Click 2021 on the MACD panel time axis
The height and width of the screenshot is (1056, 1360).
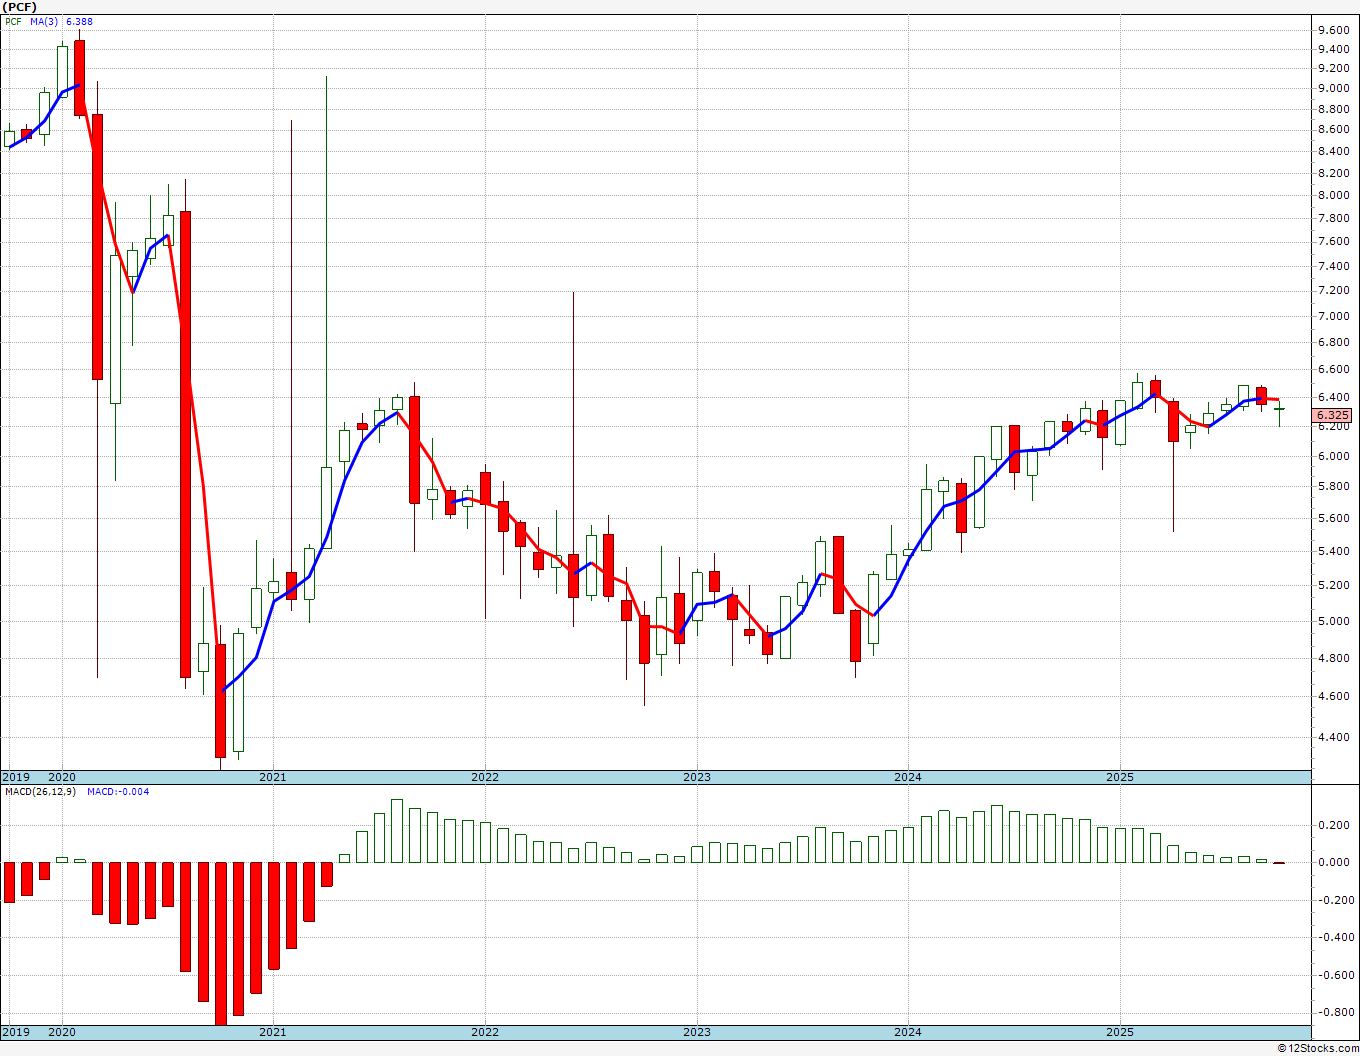point(273,1032)
